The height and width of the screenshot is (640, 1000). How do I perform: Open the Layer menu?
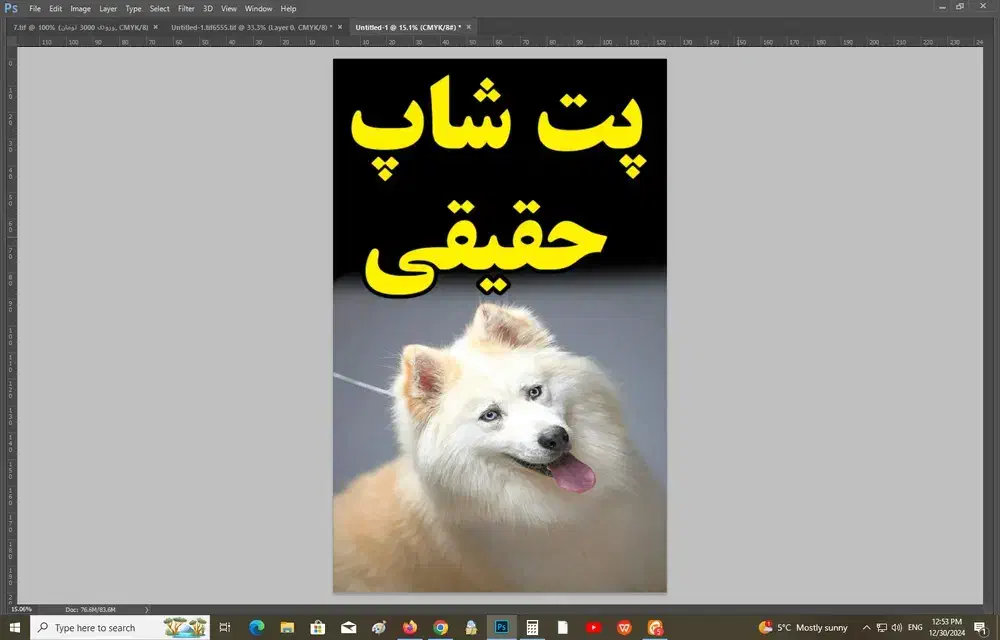tap(108, 8)
